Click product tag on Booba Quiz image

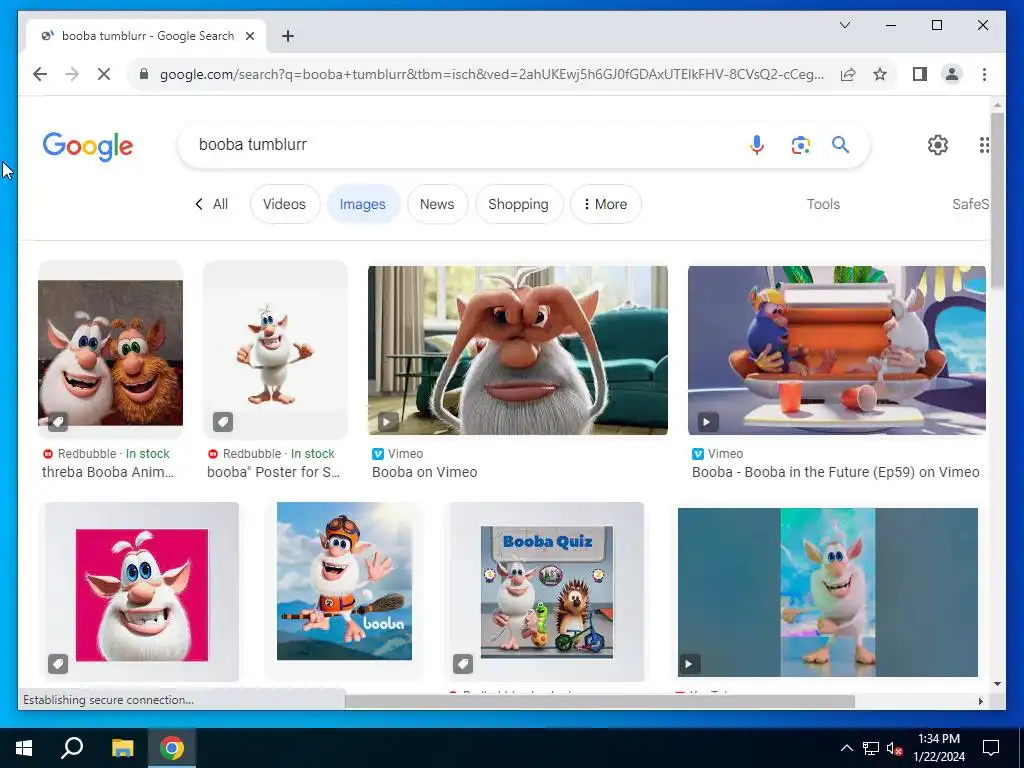coord(462,664)
